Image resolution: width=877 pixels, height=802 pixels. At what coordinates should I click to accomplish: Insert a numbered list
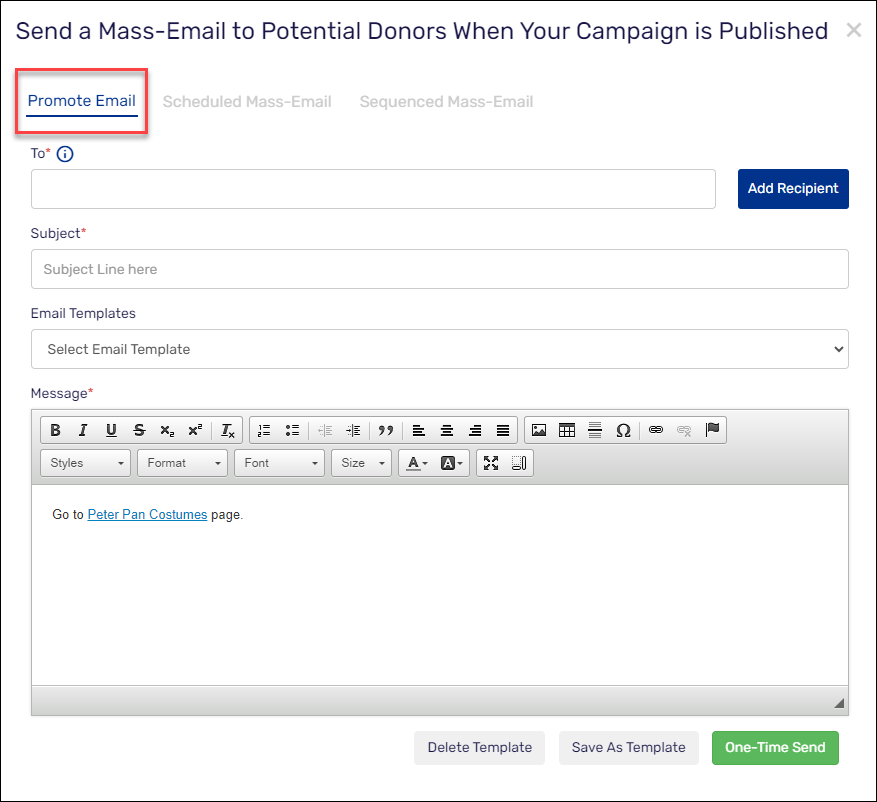(x=264, y=430)
